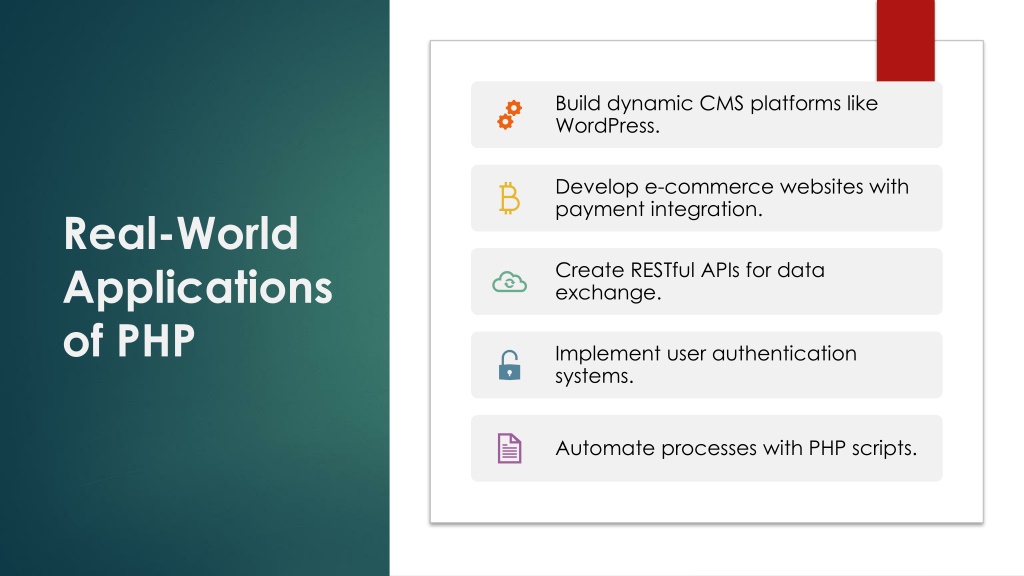Select the "Implement user authentication systems." text
Viewport: 1024px width, 576px height.
(706, 364)
